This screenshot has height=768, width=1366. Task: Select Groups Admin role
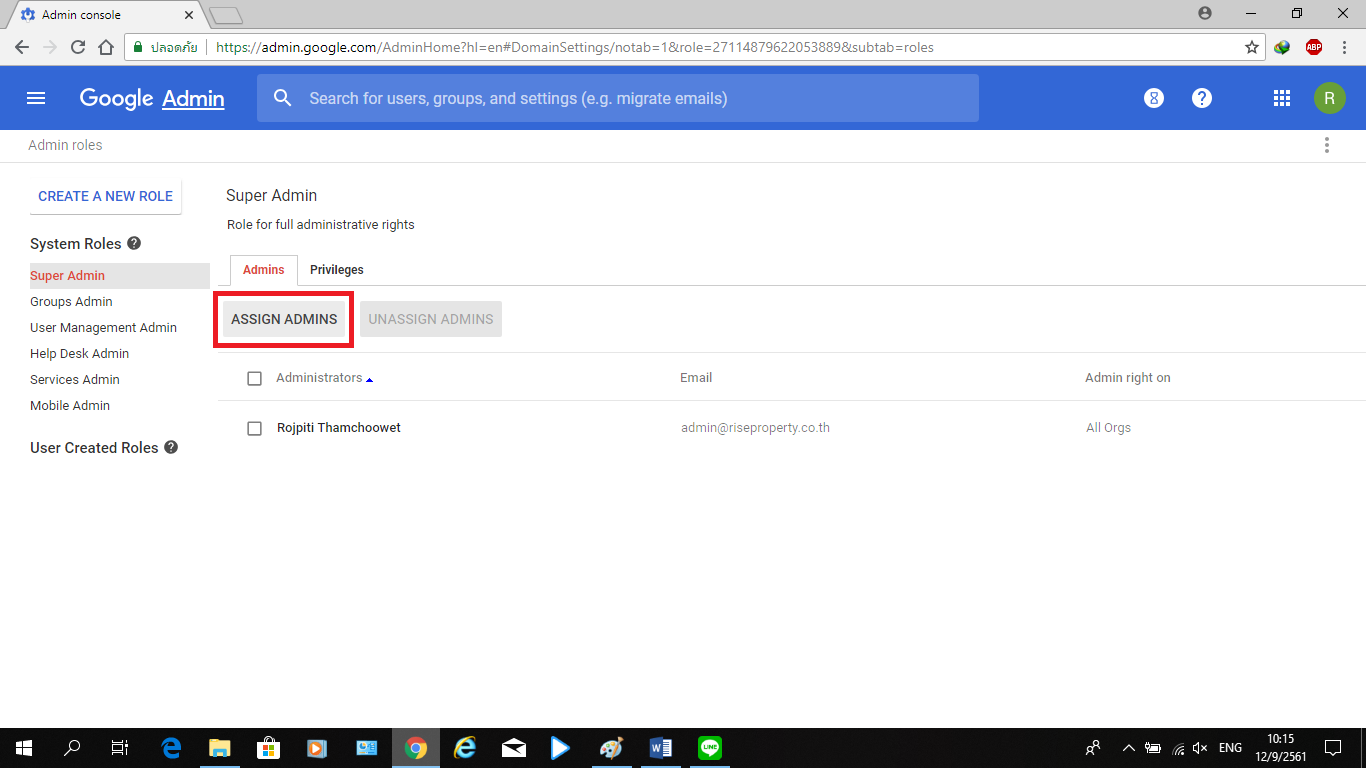tap(71, 301)
